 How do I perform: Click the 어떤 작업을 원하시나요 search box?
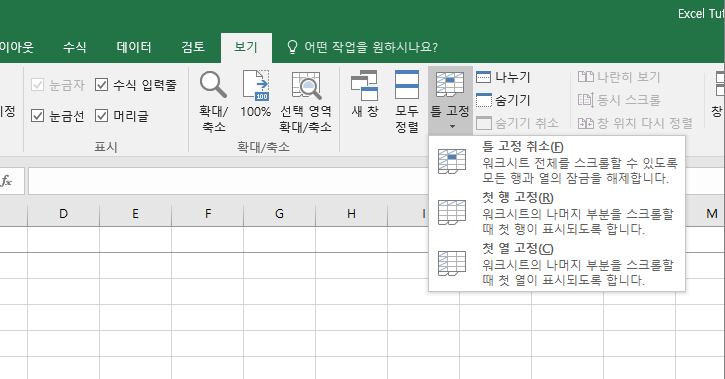tap(370, 47)
